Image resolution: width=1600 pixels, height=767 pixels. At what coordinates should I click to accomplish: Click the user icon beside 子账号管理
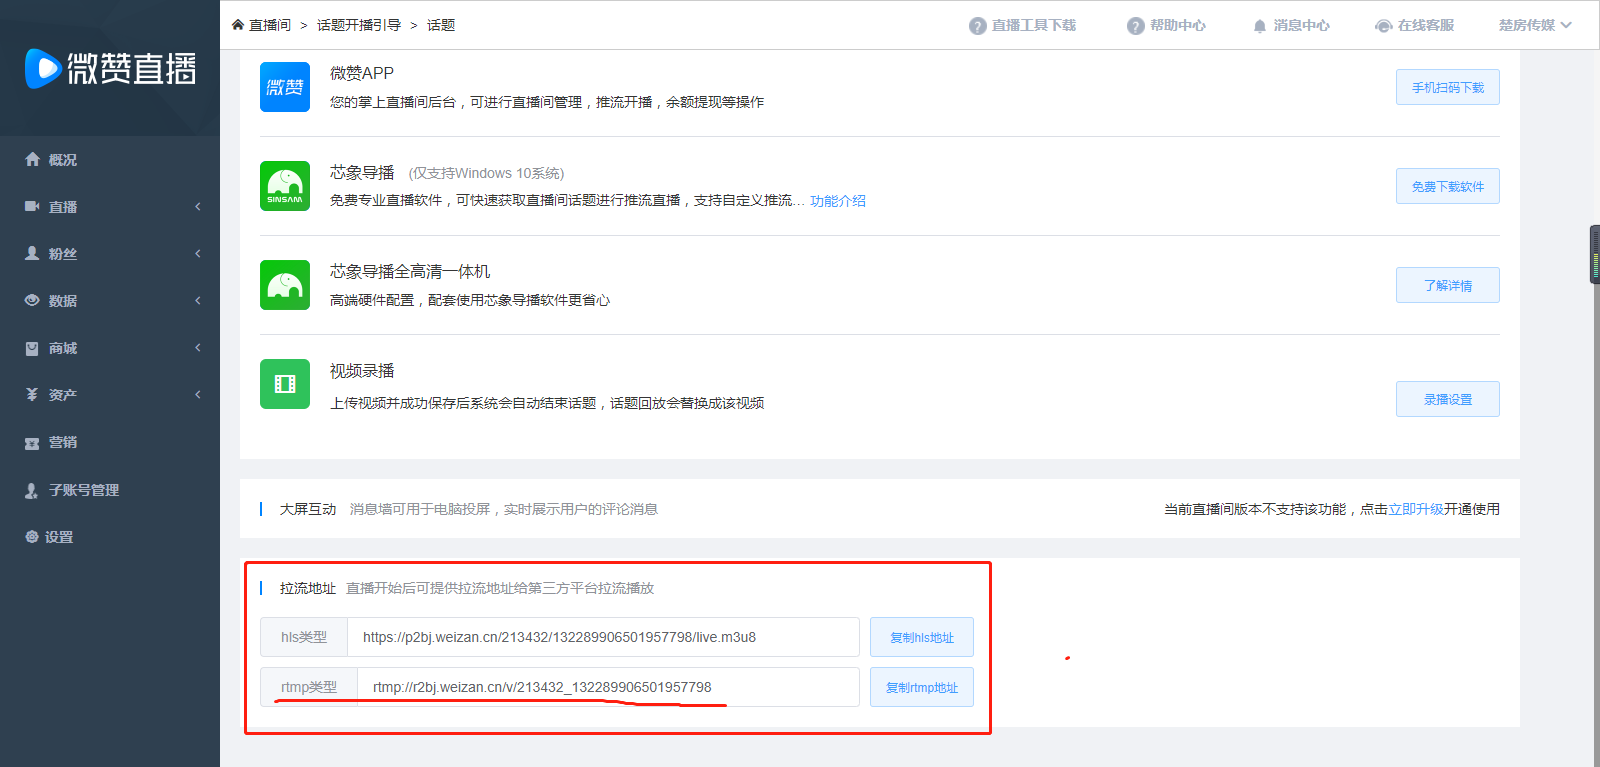32,490
